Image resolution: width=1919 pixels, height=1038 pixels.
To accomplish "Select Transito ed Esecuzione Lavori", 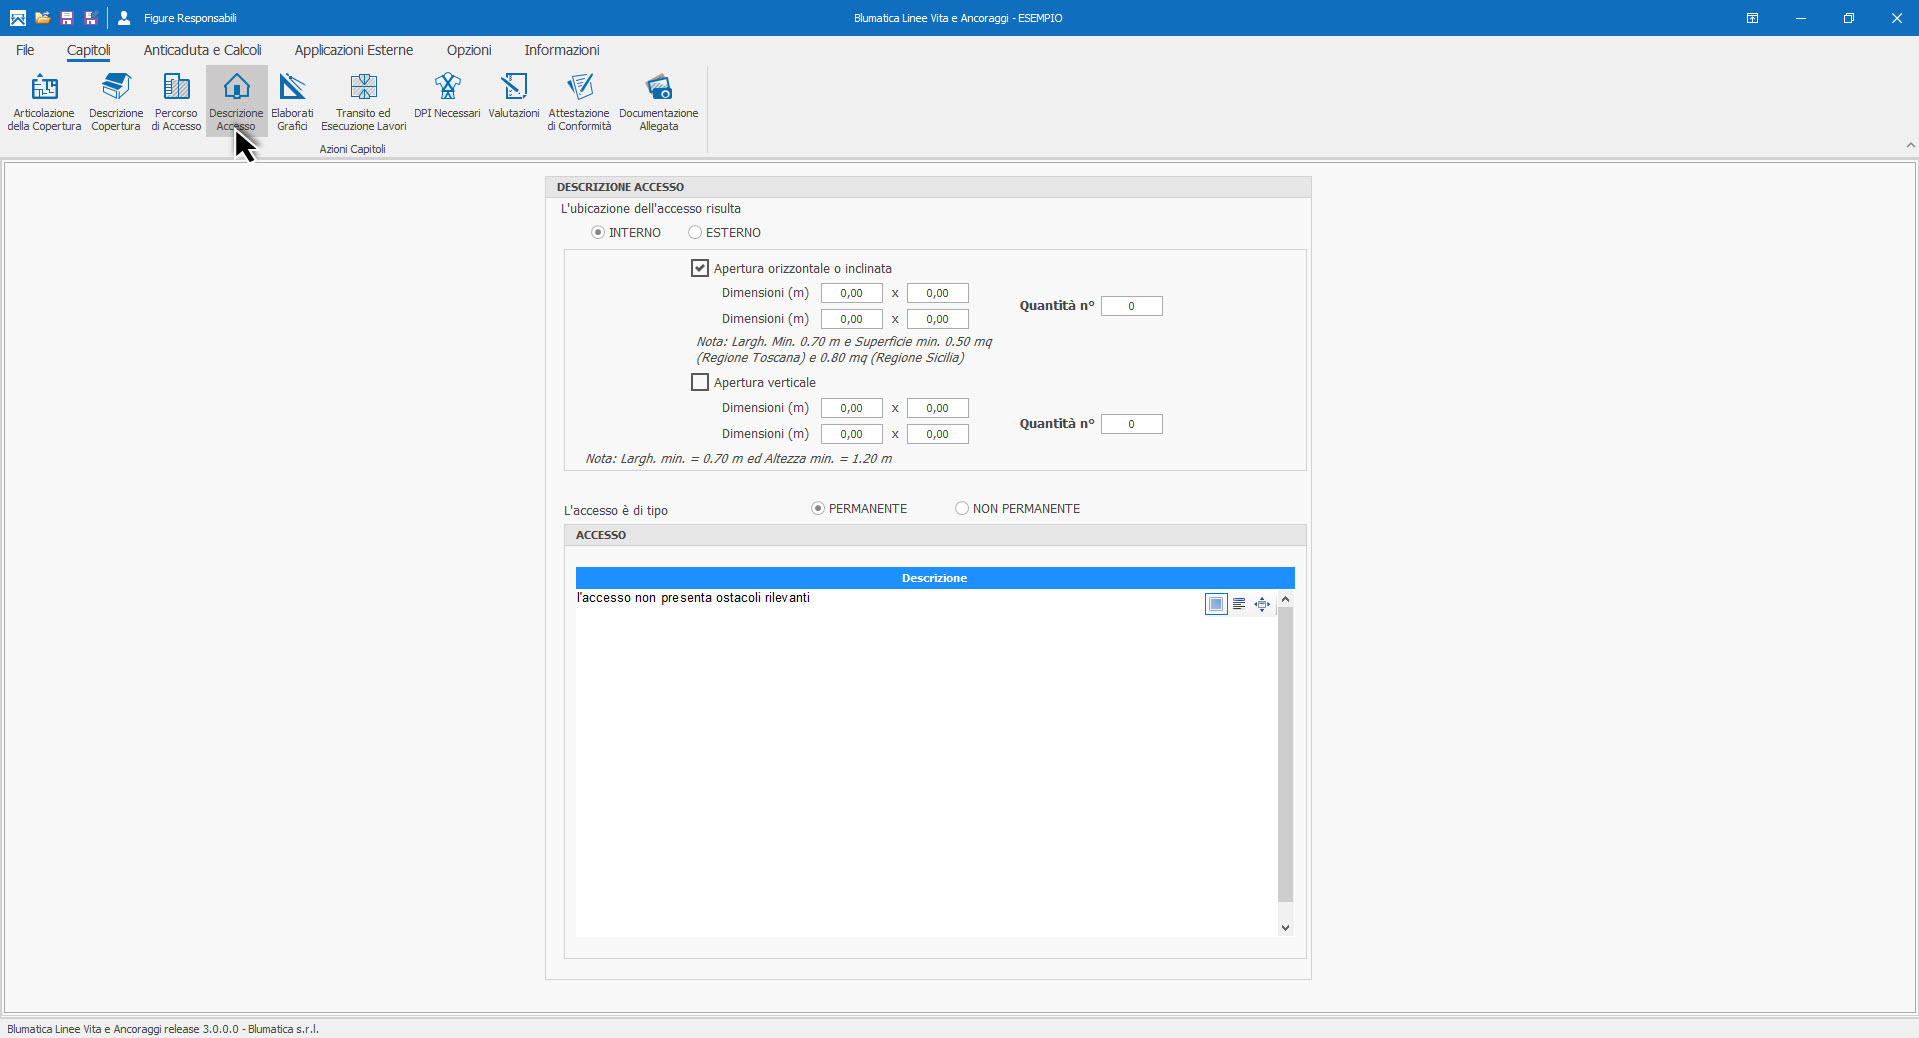I will click(x=363, y=100).
